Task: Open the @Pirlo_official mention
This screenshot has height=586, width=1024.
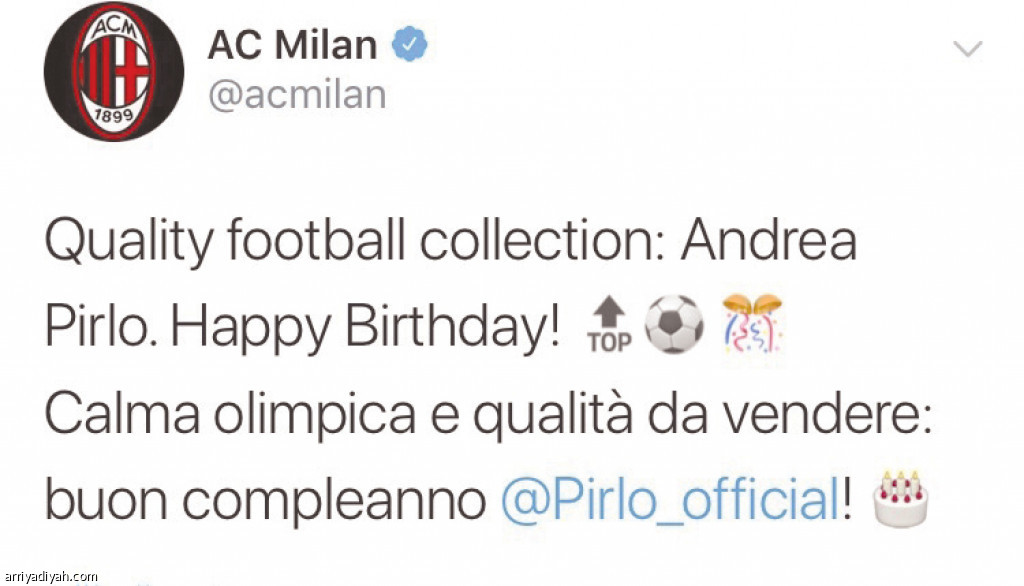Action: 671,501
